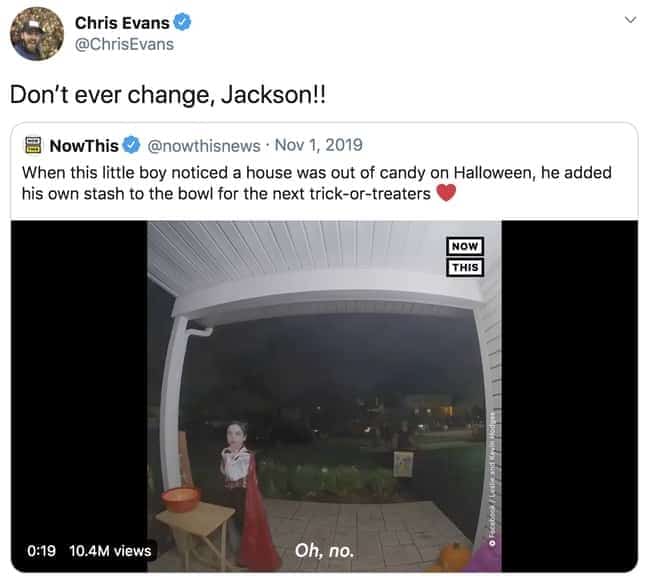
Task: Open the tweet options chevron menu
Action: tap(630, 19)
